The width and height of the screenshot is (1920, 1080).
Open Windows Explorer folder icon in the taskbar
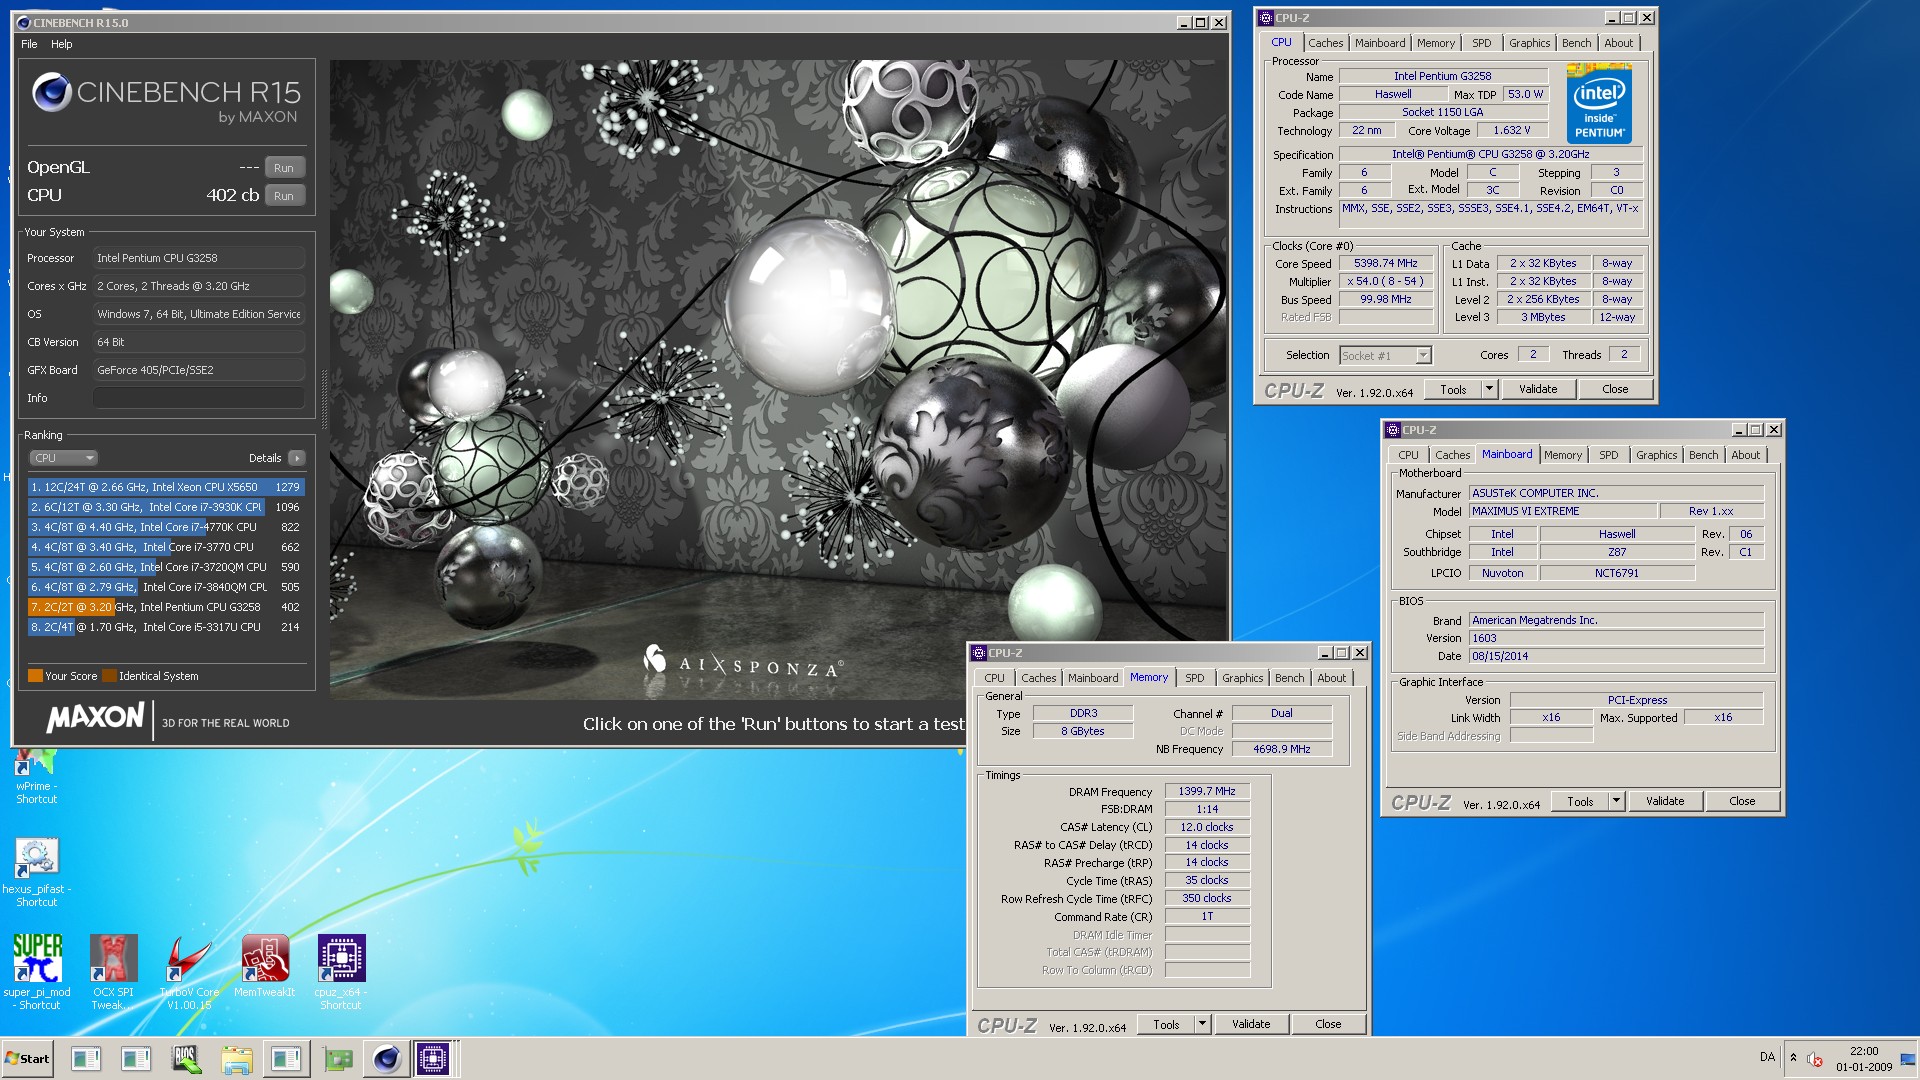[236, 1059]
